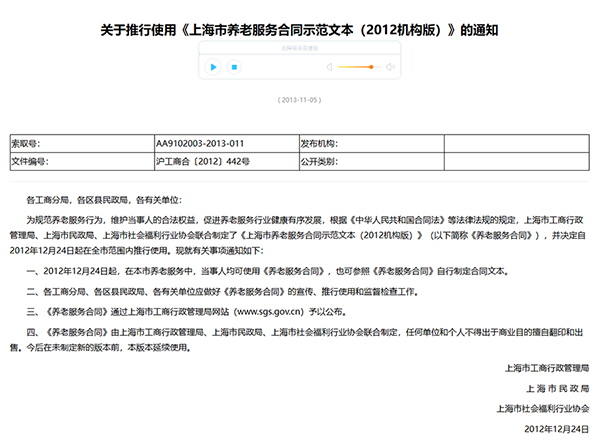Stop the audio playback
600x441 pixels.
(234, 67)
